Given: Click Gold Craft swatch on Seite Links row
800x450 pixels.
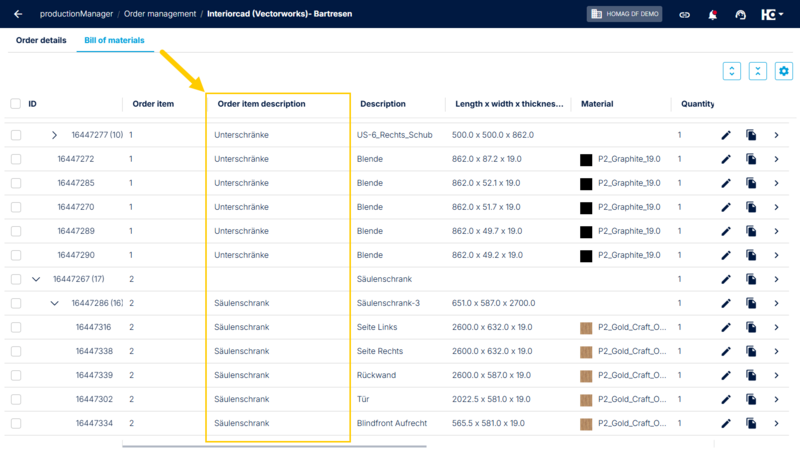Looking at the screenshot, I should [x=586, y=328].
